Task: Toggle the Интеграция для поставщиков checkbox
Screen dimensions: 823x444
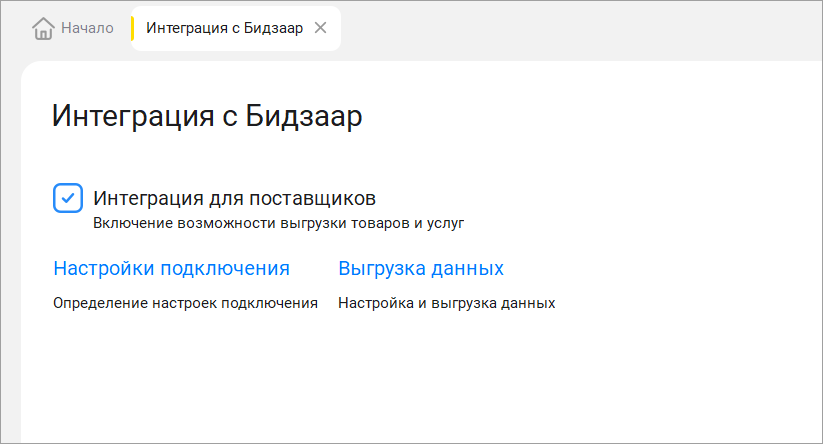Action: click(68, 198)
